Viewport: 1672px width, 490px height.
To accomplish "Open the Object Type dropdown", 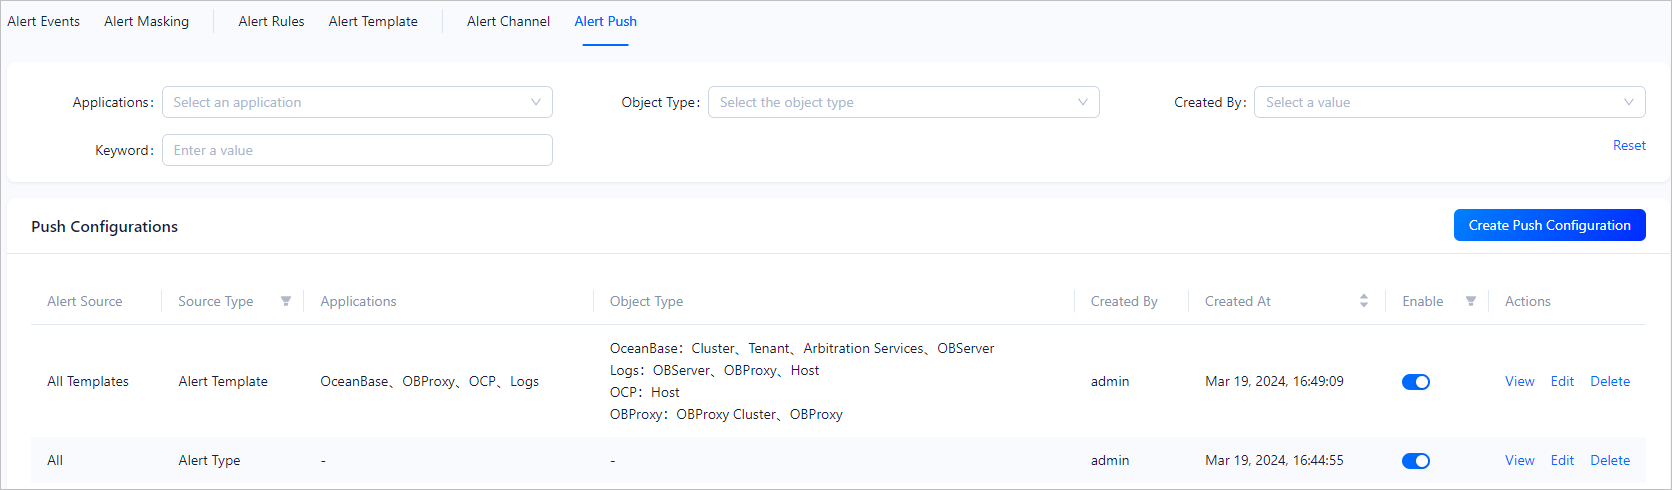I will point(903,102).
